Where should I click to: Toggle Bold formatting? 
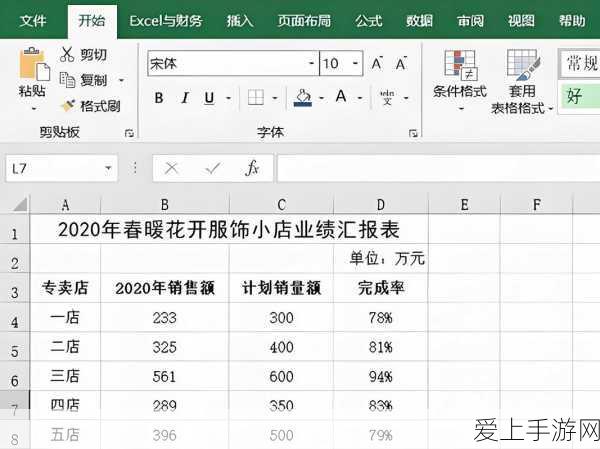click(159, 98)
